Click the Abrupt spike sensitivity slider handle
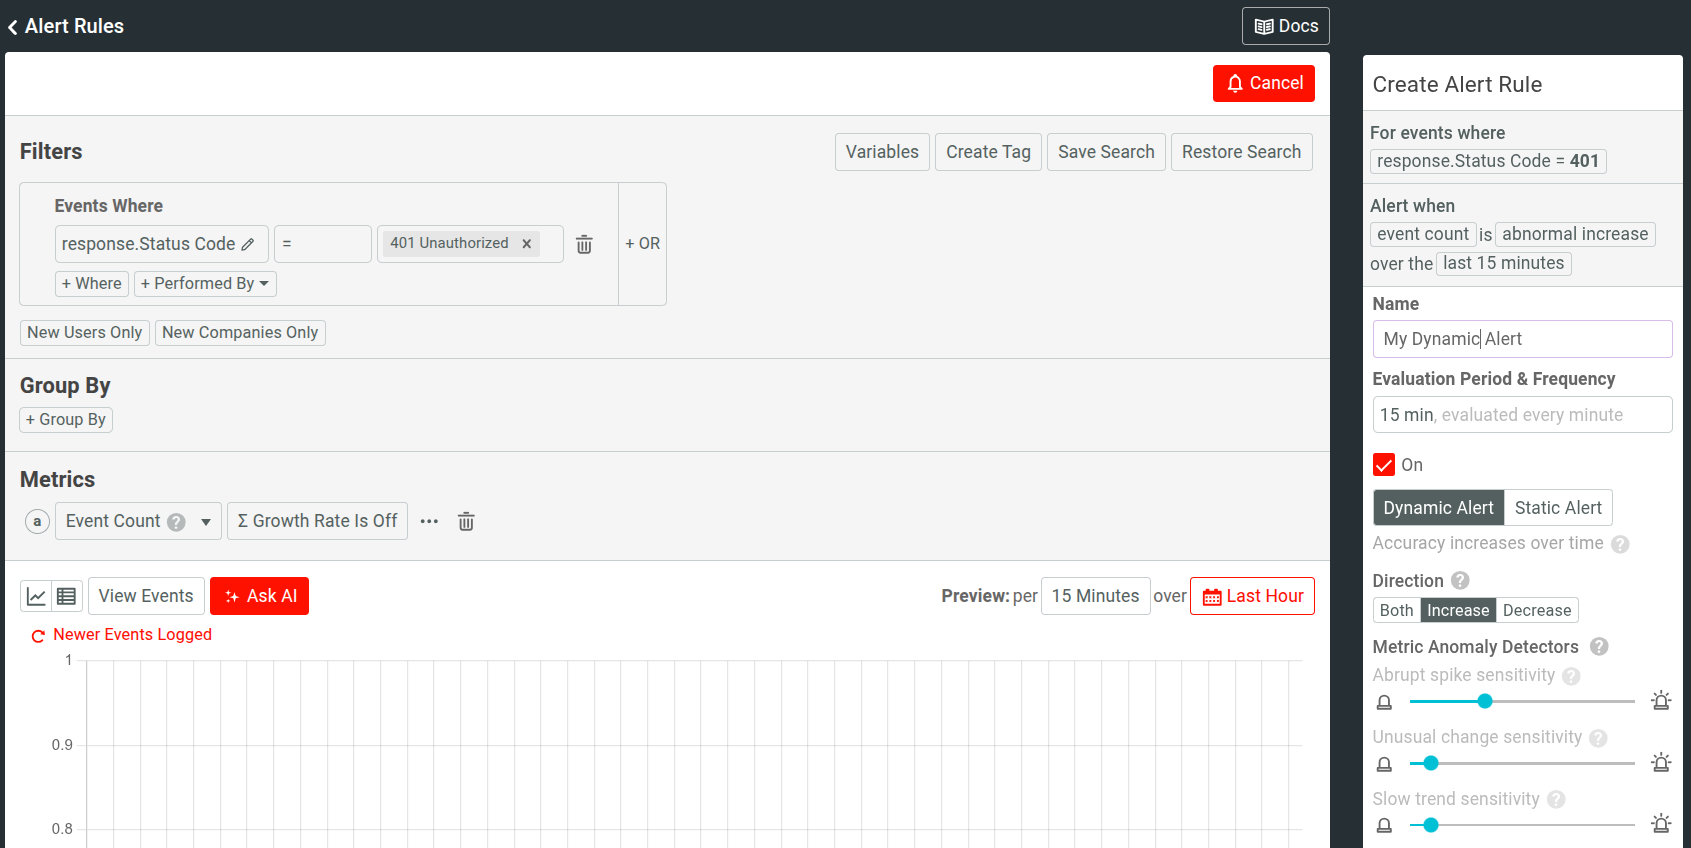This screenshot has height=848, width=1691. [1485, 701]
